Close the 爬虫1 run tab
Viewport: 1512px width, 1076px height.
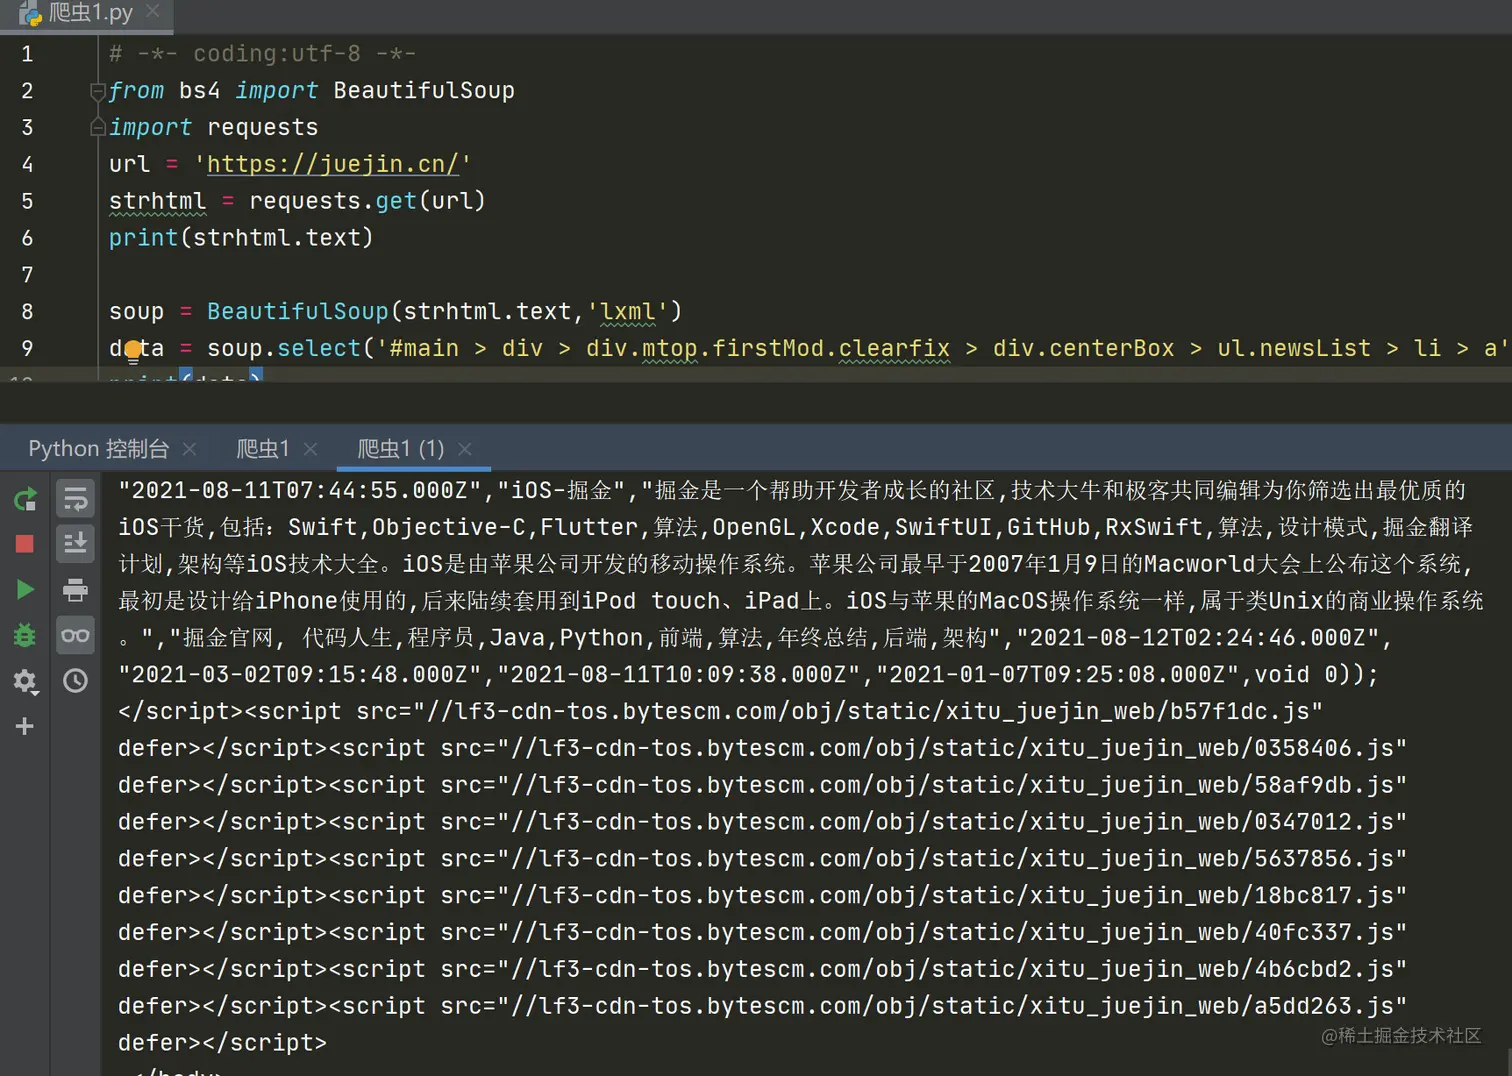(x=310, y=449)
